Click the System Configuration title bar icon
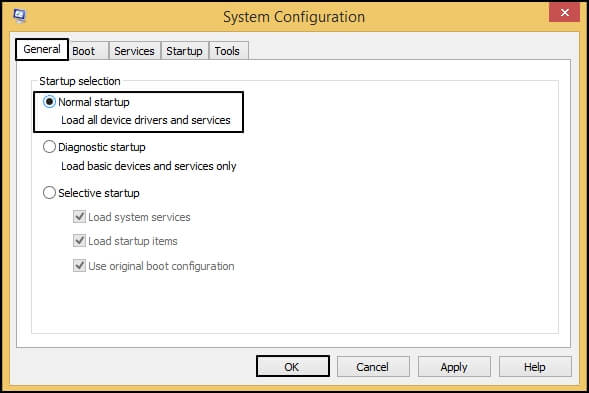589x393 pixels. click(20, 16)
